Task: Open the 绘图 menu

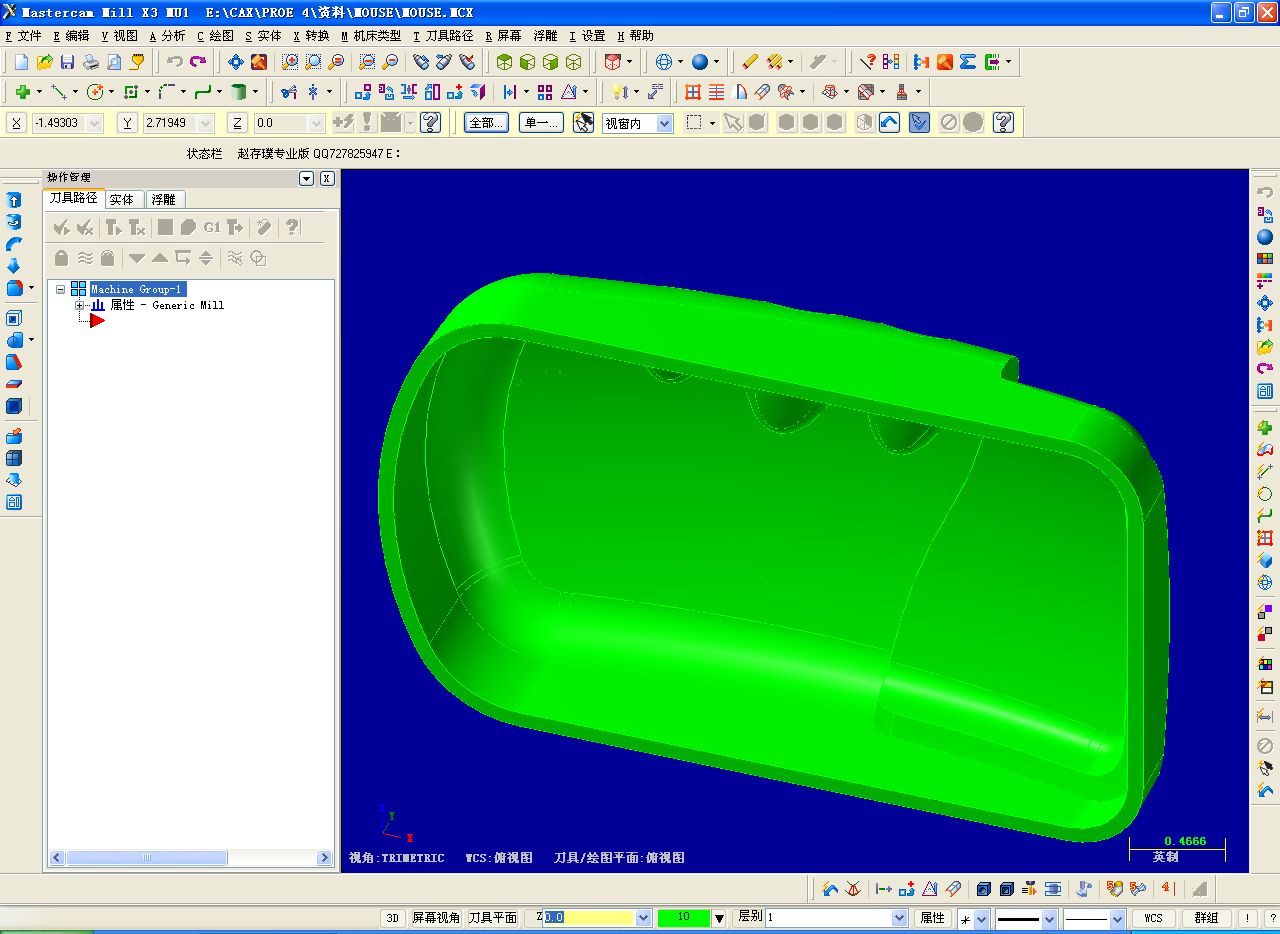Action: click(215, 36)
